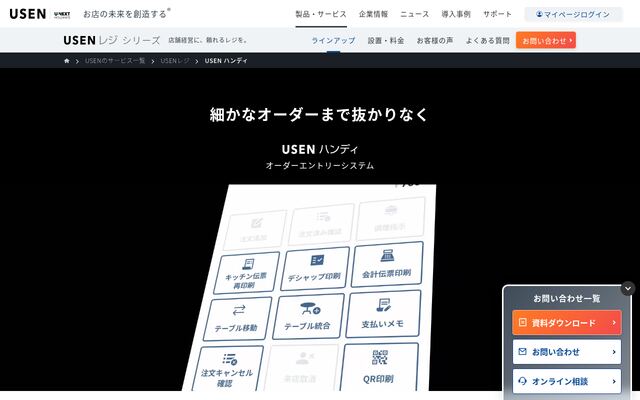Click the テーブル移動 arrows icon tile
Screen dimensions: 640x400
(x=237, y=319)
